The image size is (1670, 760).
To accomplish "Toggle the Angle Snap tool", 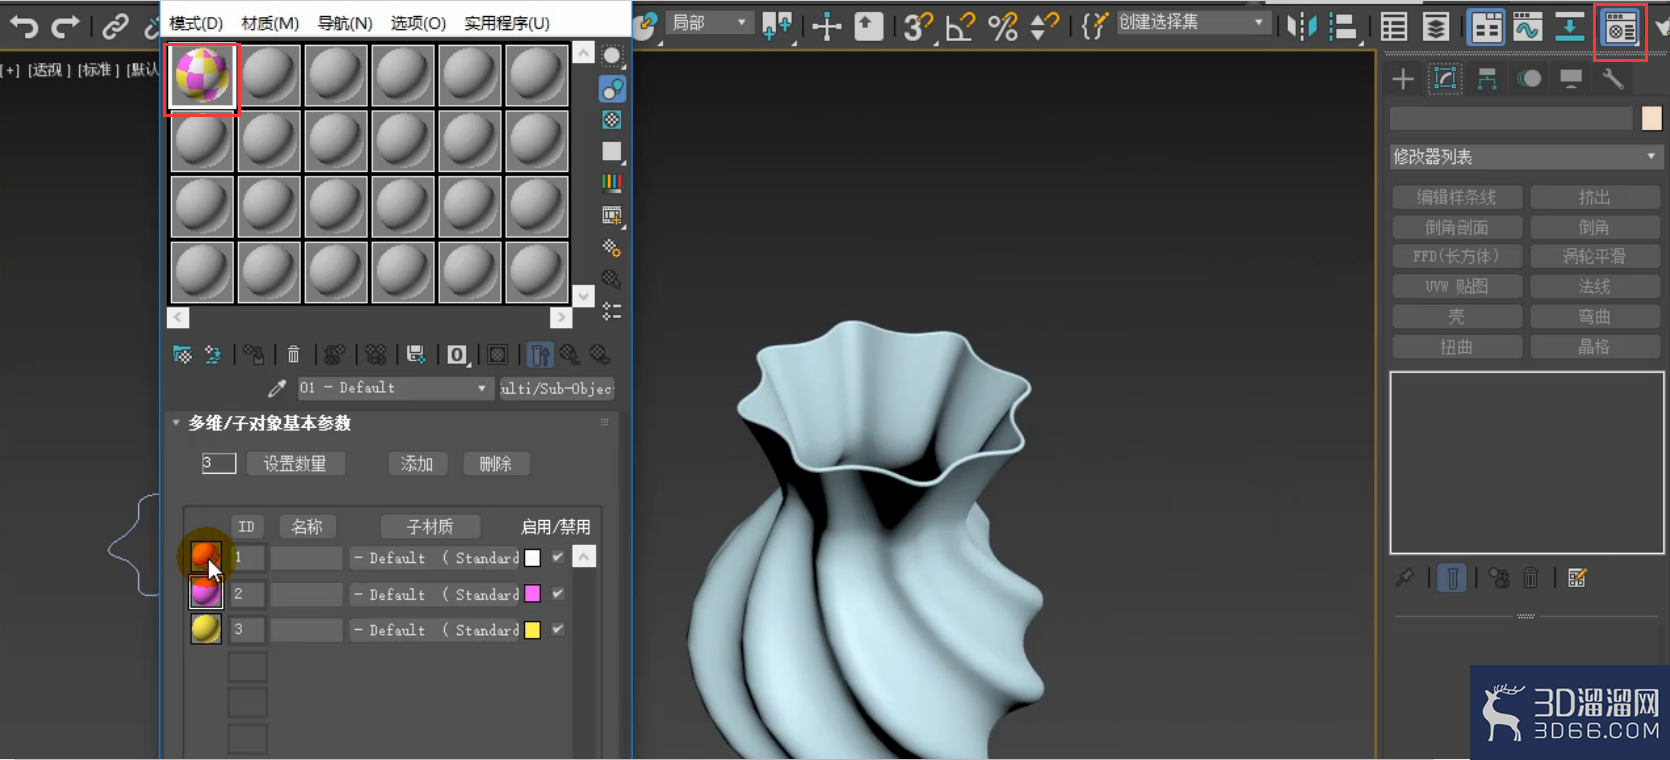I will (x=959, y=26).
